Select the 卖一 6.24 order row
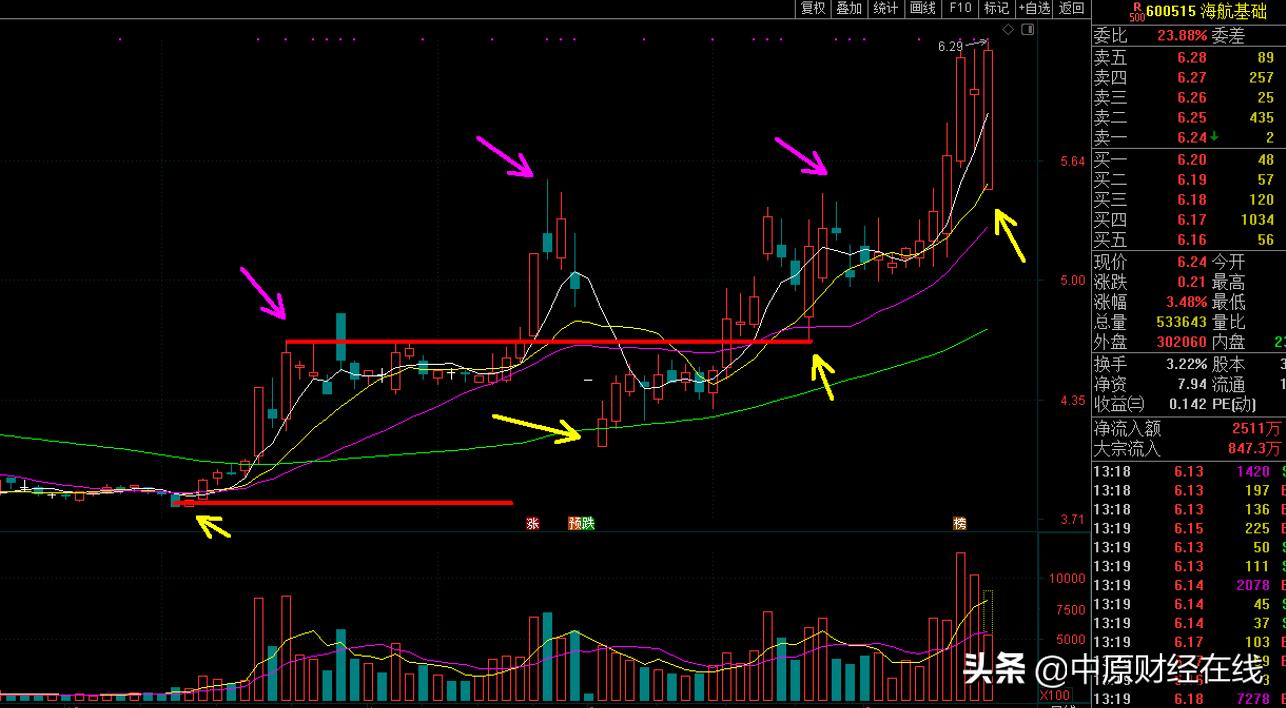Viewport: 1286px width, 708px height. click(1188, 138)
